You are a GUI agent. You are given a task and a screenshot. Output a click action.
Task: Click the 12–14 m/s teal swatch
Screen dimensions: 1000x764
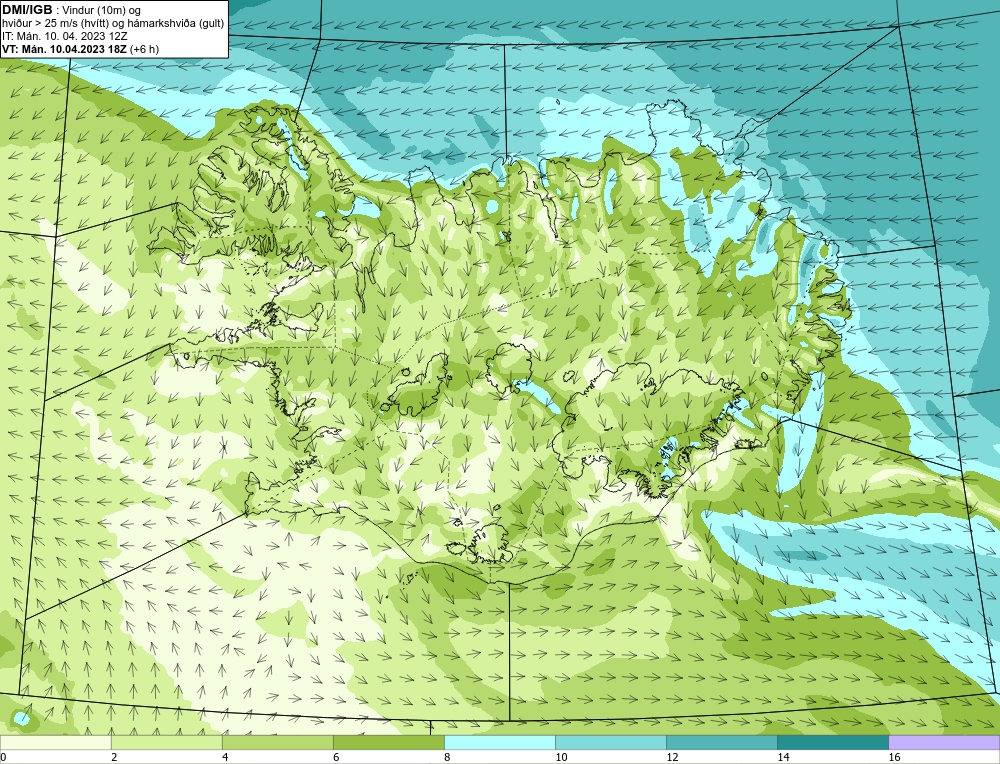(x=722, y=742)
